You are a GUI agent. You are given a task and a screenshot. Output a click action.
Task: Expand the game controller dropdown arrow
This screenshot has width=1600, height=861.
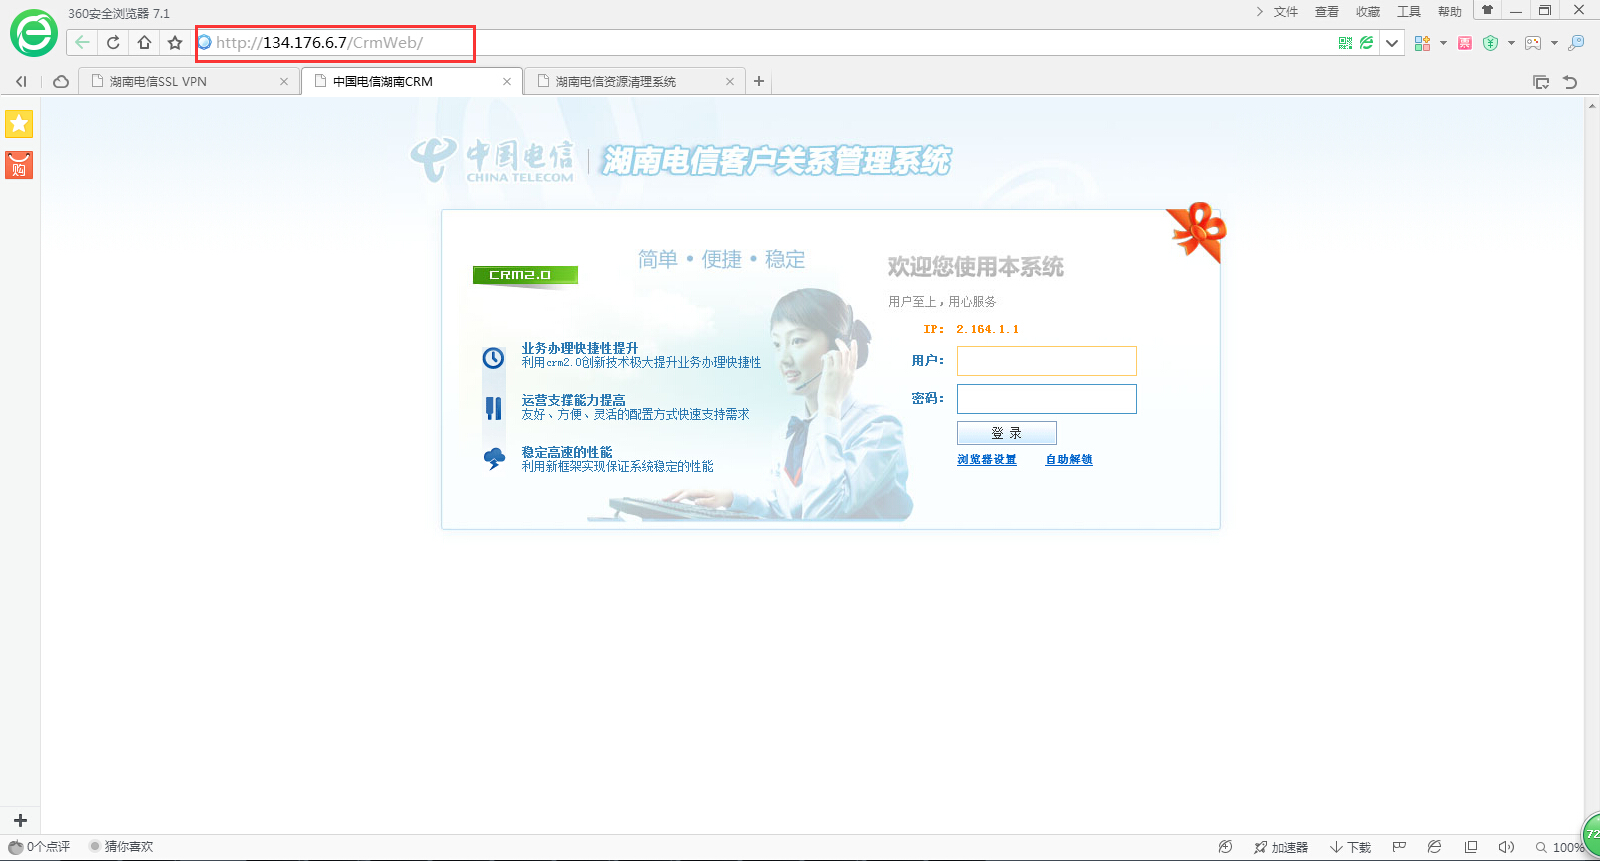1554,43
